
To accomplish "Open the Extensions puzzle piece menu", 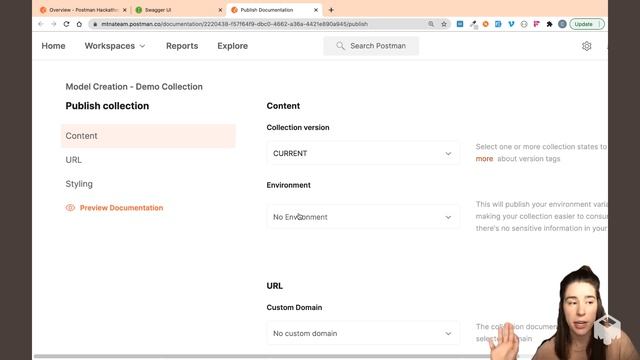I will tap(549, 24).
